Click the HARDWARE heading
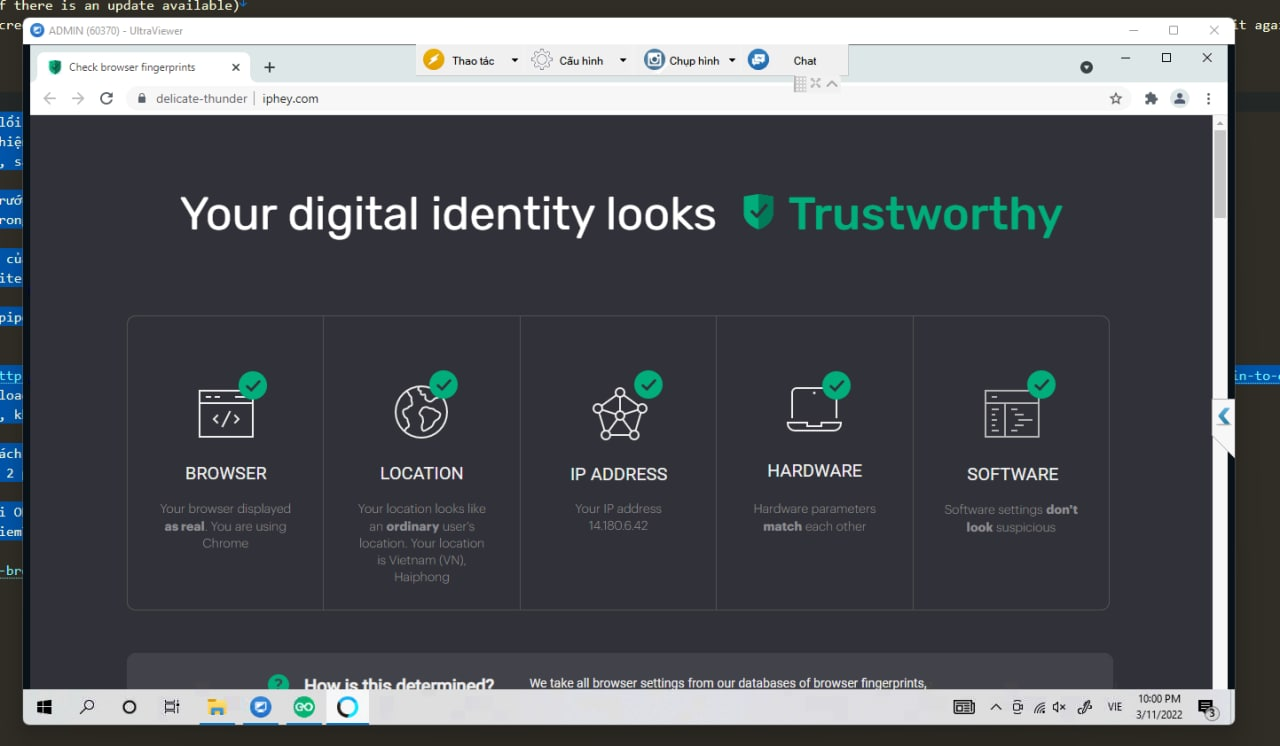 (815, 471)
